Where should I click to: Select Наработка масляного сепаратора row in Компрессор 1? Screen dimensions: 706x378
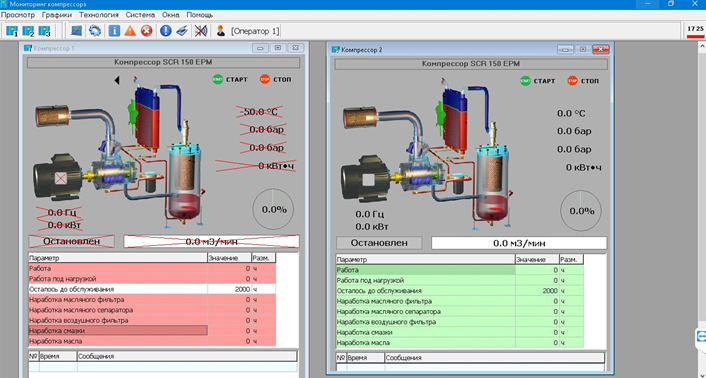[152, 310]
